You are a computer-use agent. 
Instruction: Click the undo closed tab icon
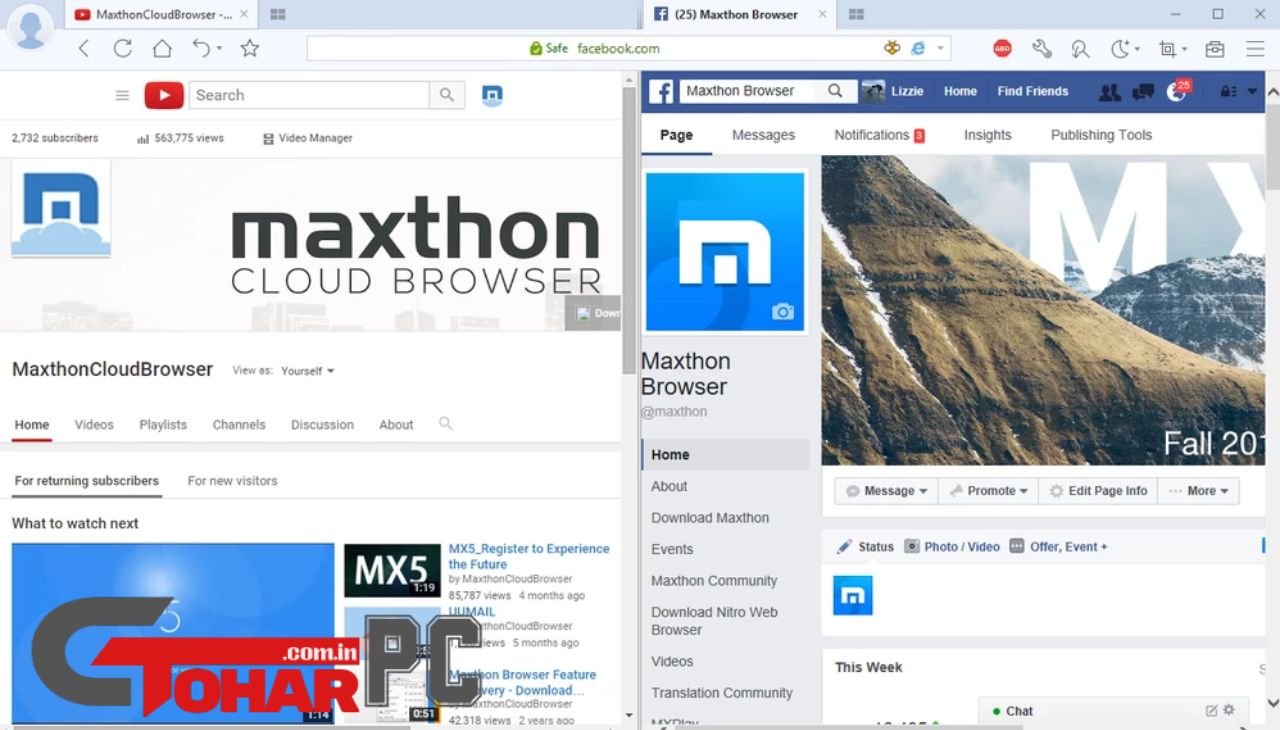(x=201, y=48)
